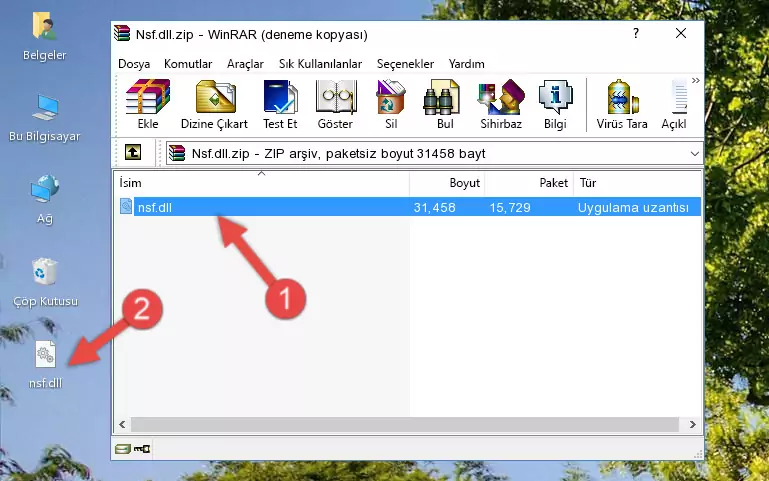
Task: Click the Bilgi (Info) toolbar icon
Action: 555,97
